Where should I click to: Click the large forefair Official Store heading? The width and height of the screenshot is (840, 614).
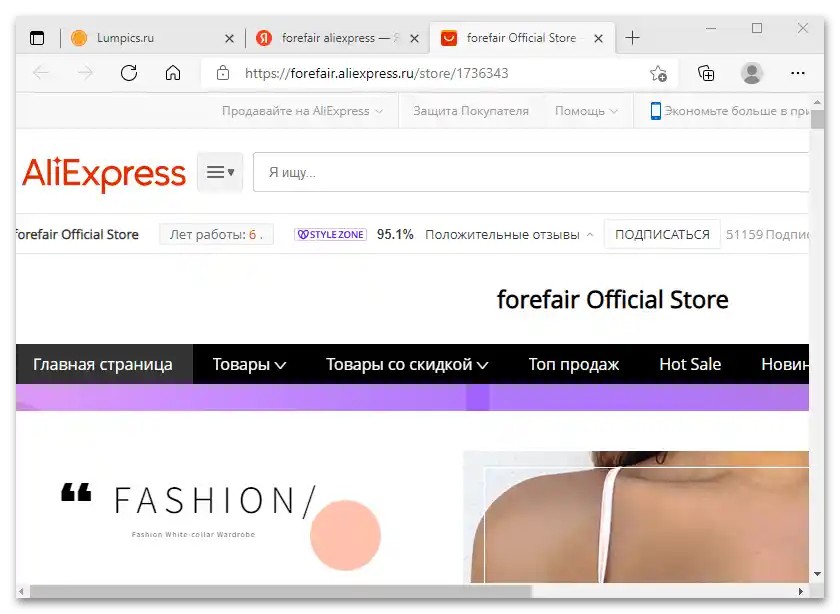tap(612, 299)
